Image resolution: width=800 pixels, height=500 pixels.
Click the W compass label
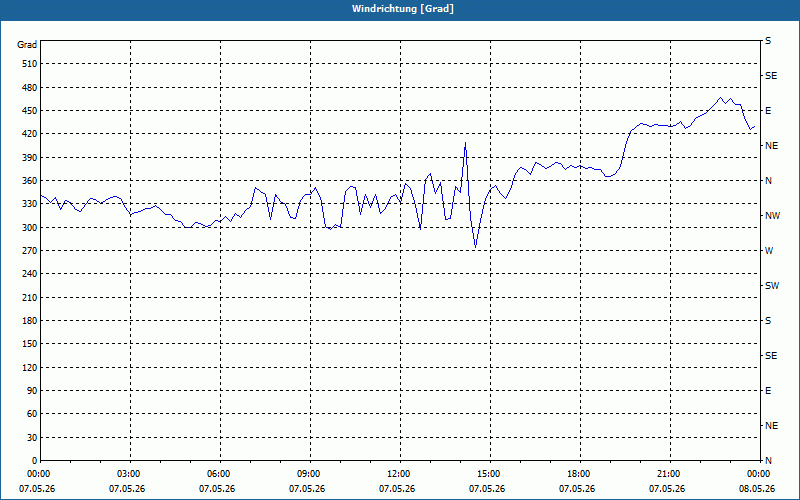coord(769,251)
